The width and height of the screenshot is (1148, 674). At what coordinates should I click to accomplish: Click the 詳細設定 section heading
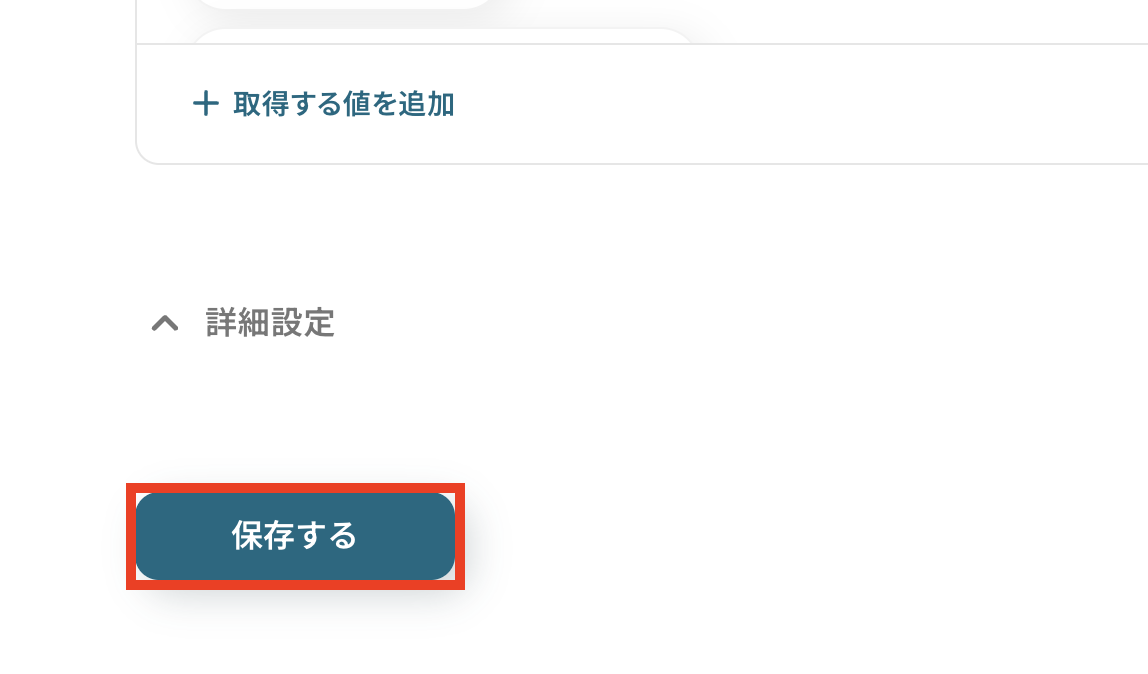[270, 323]
